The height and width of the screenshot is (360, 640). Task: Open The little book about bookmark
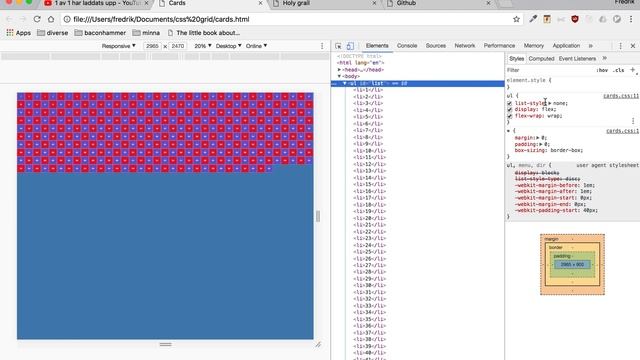coord(204,33)
